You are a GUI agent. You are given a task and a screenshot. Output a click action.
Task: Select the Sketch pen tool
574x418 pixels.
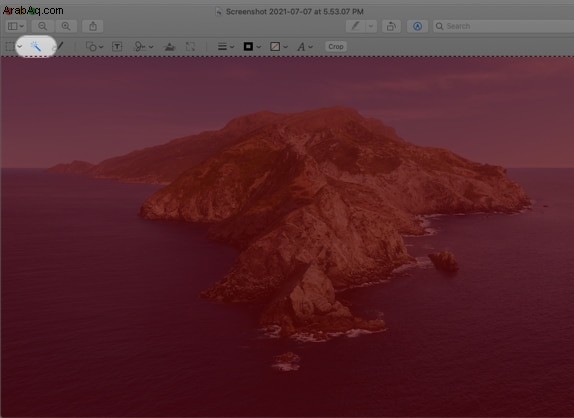(59, 46)
